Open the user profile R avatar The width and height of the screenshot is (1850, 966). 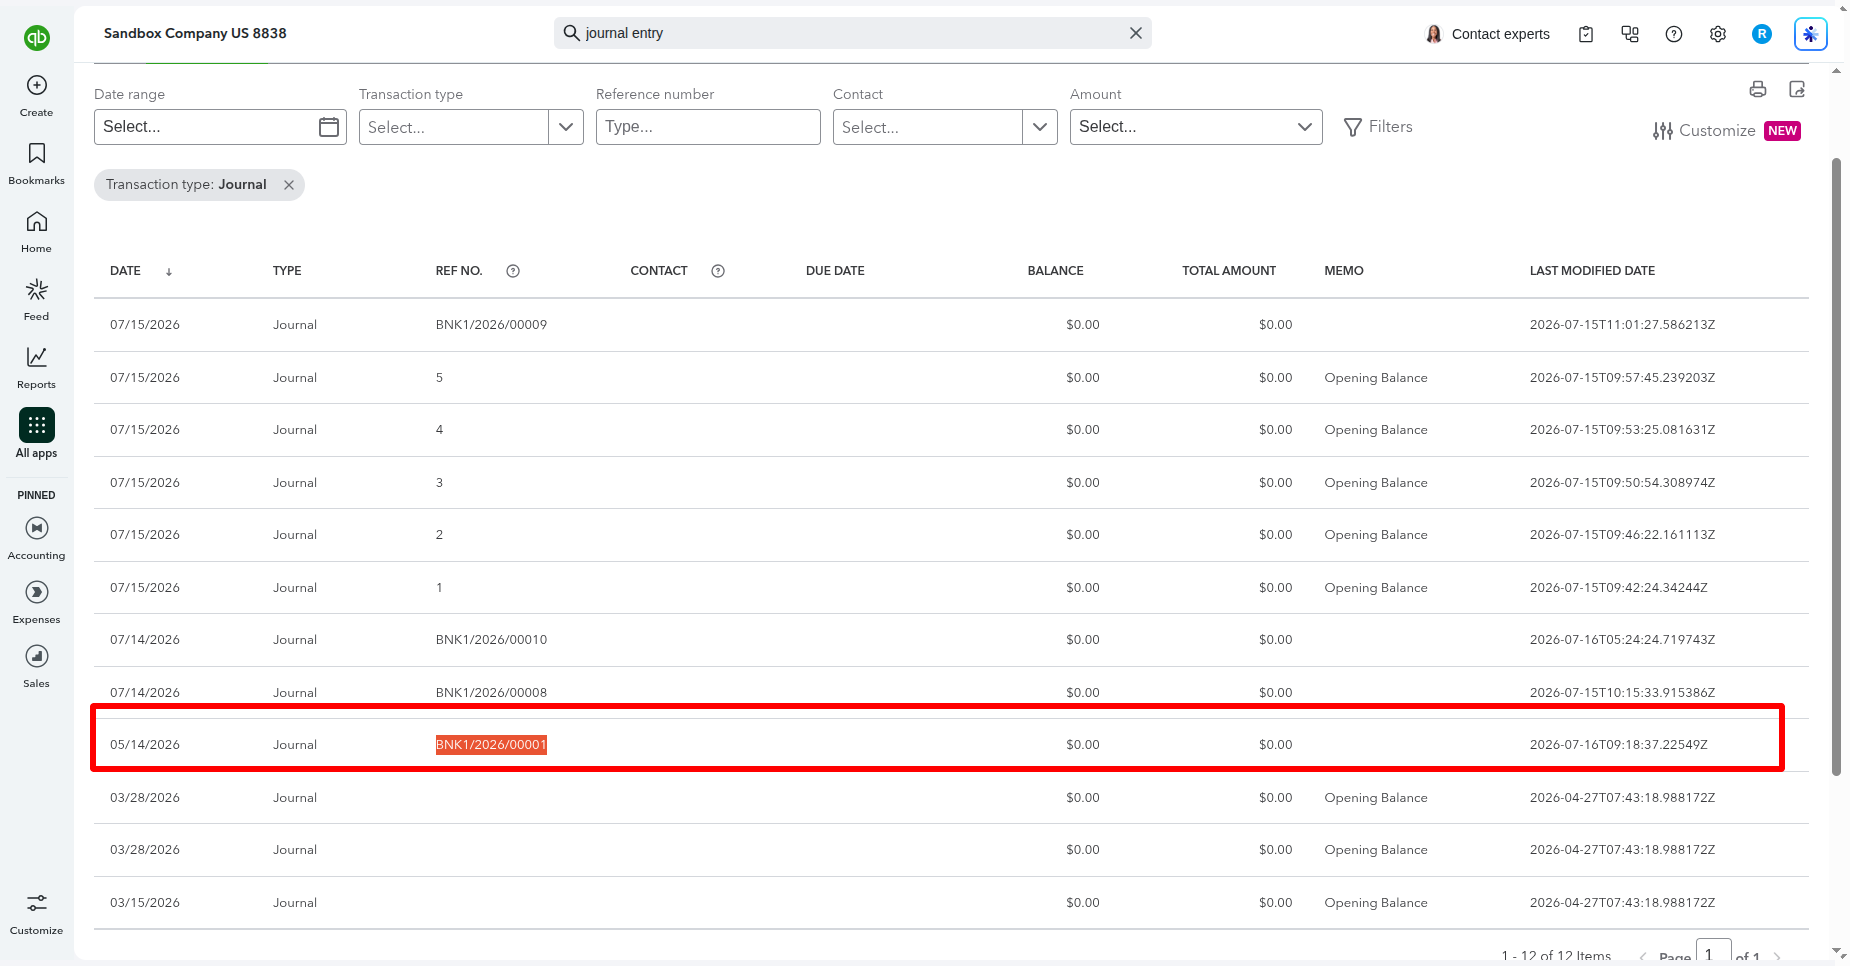click(1762, 34)
